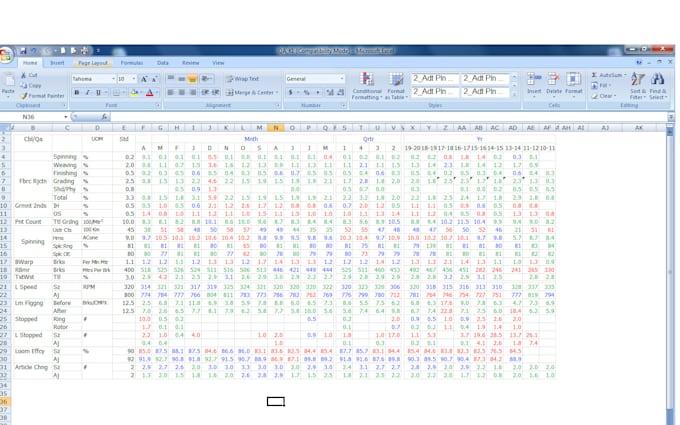This screenshot has height=425, width=680.
Task: Expand the cell styles gallery More arrow
Action: click(x=514, y=94)
